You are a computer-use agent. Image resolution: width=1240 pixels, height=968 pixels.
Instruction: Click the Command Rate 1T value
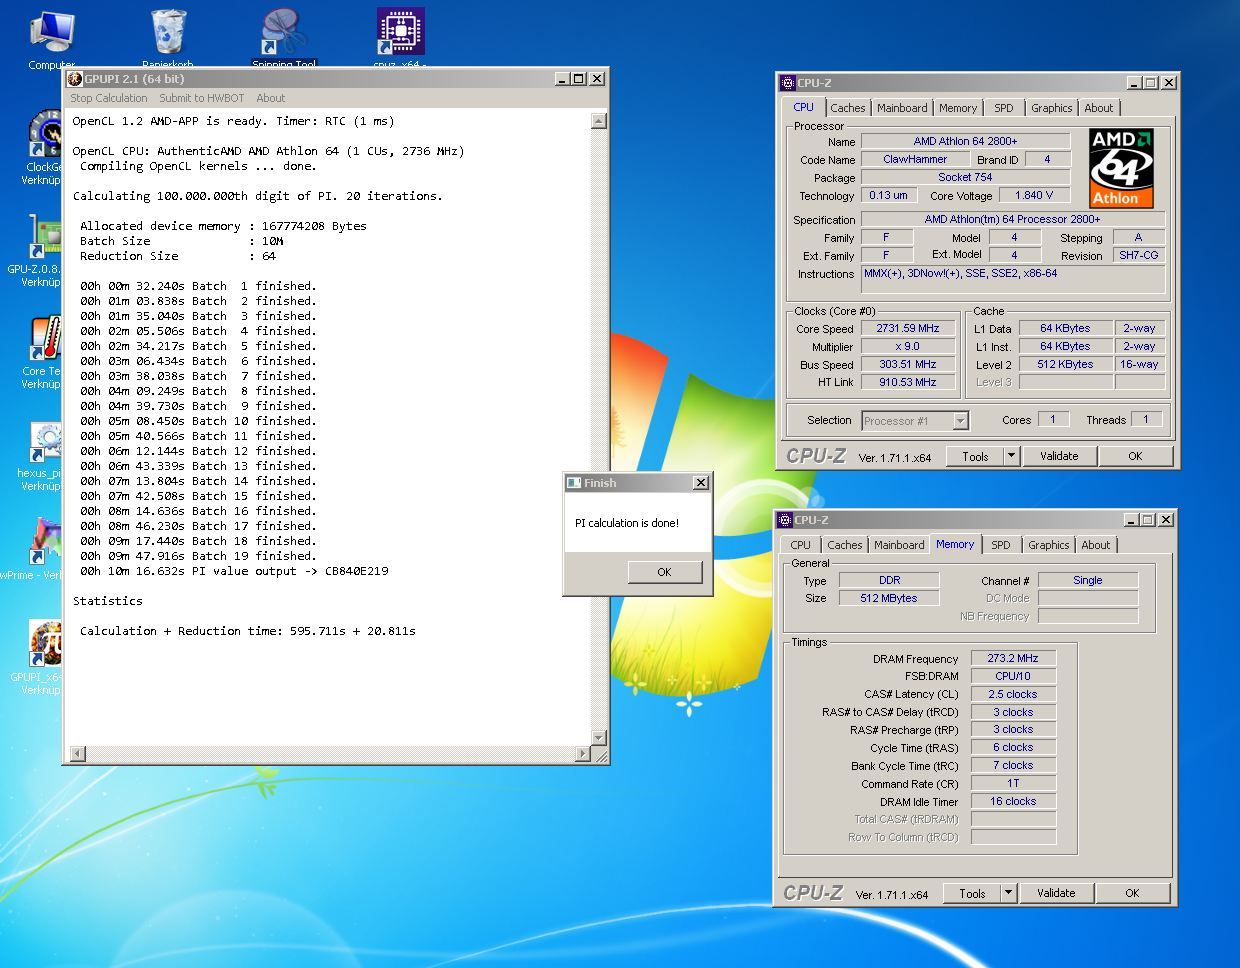click(x=1013, y=783)
